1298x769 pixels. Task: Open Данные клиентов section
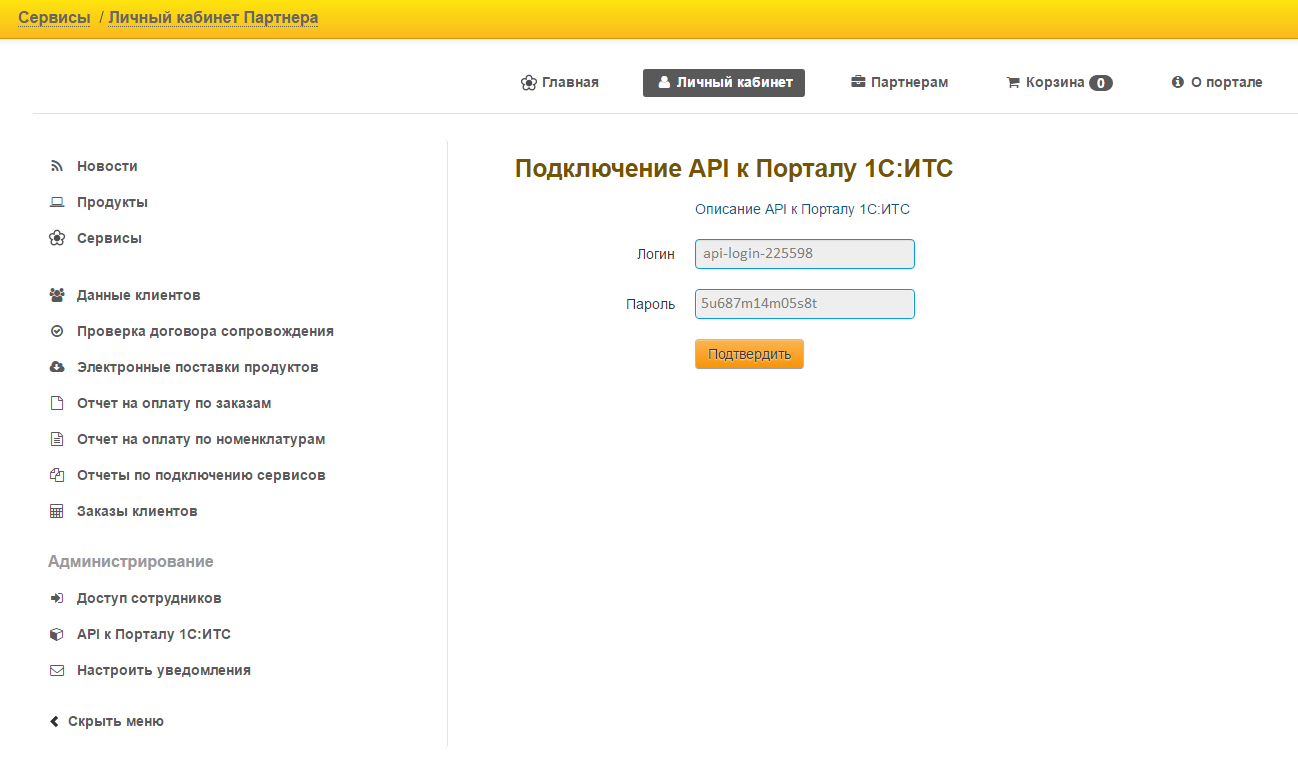pyautogui.click(x=139, y=295)
